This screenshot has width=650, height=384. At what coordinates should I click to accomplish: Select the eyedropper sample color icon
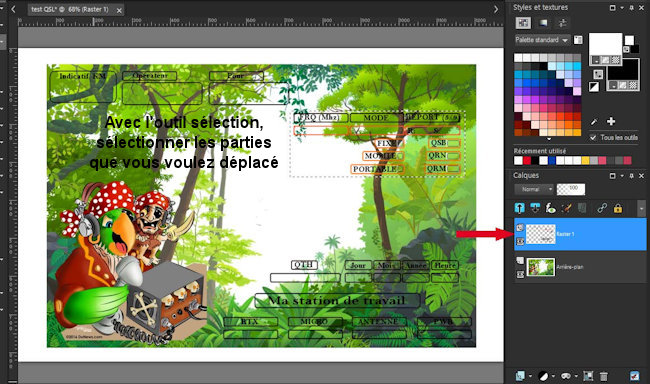point(594,122)
